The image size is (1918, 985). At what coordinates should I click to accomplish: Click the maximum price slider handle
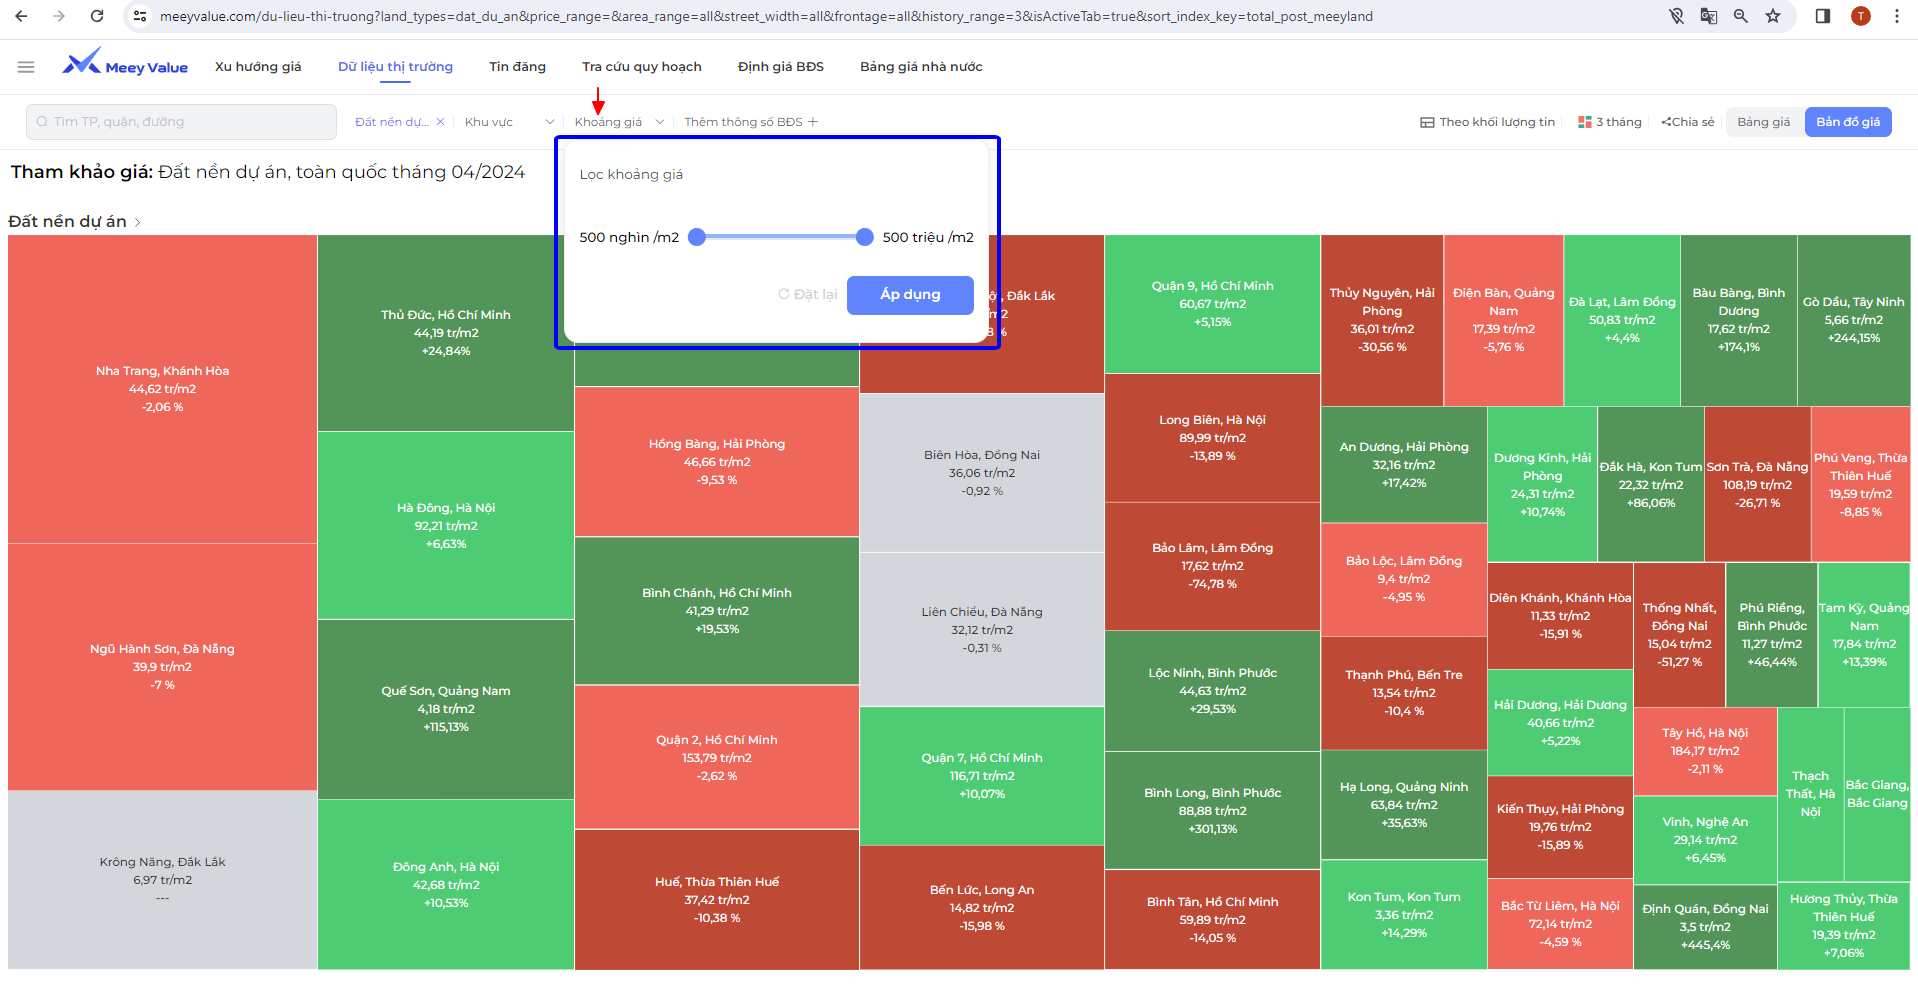pos(865,237)
